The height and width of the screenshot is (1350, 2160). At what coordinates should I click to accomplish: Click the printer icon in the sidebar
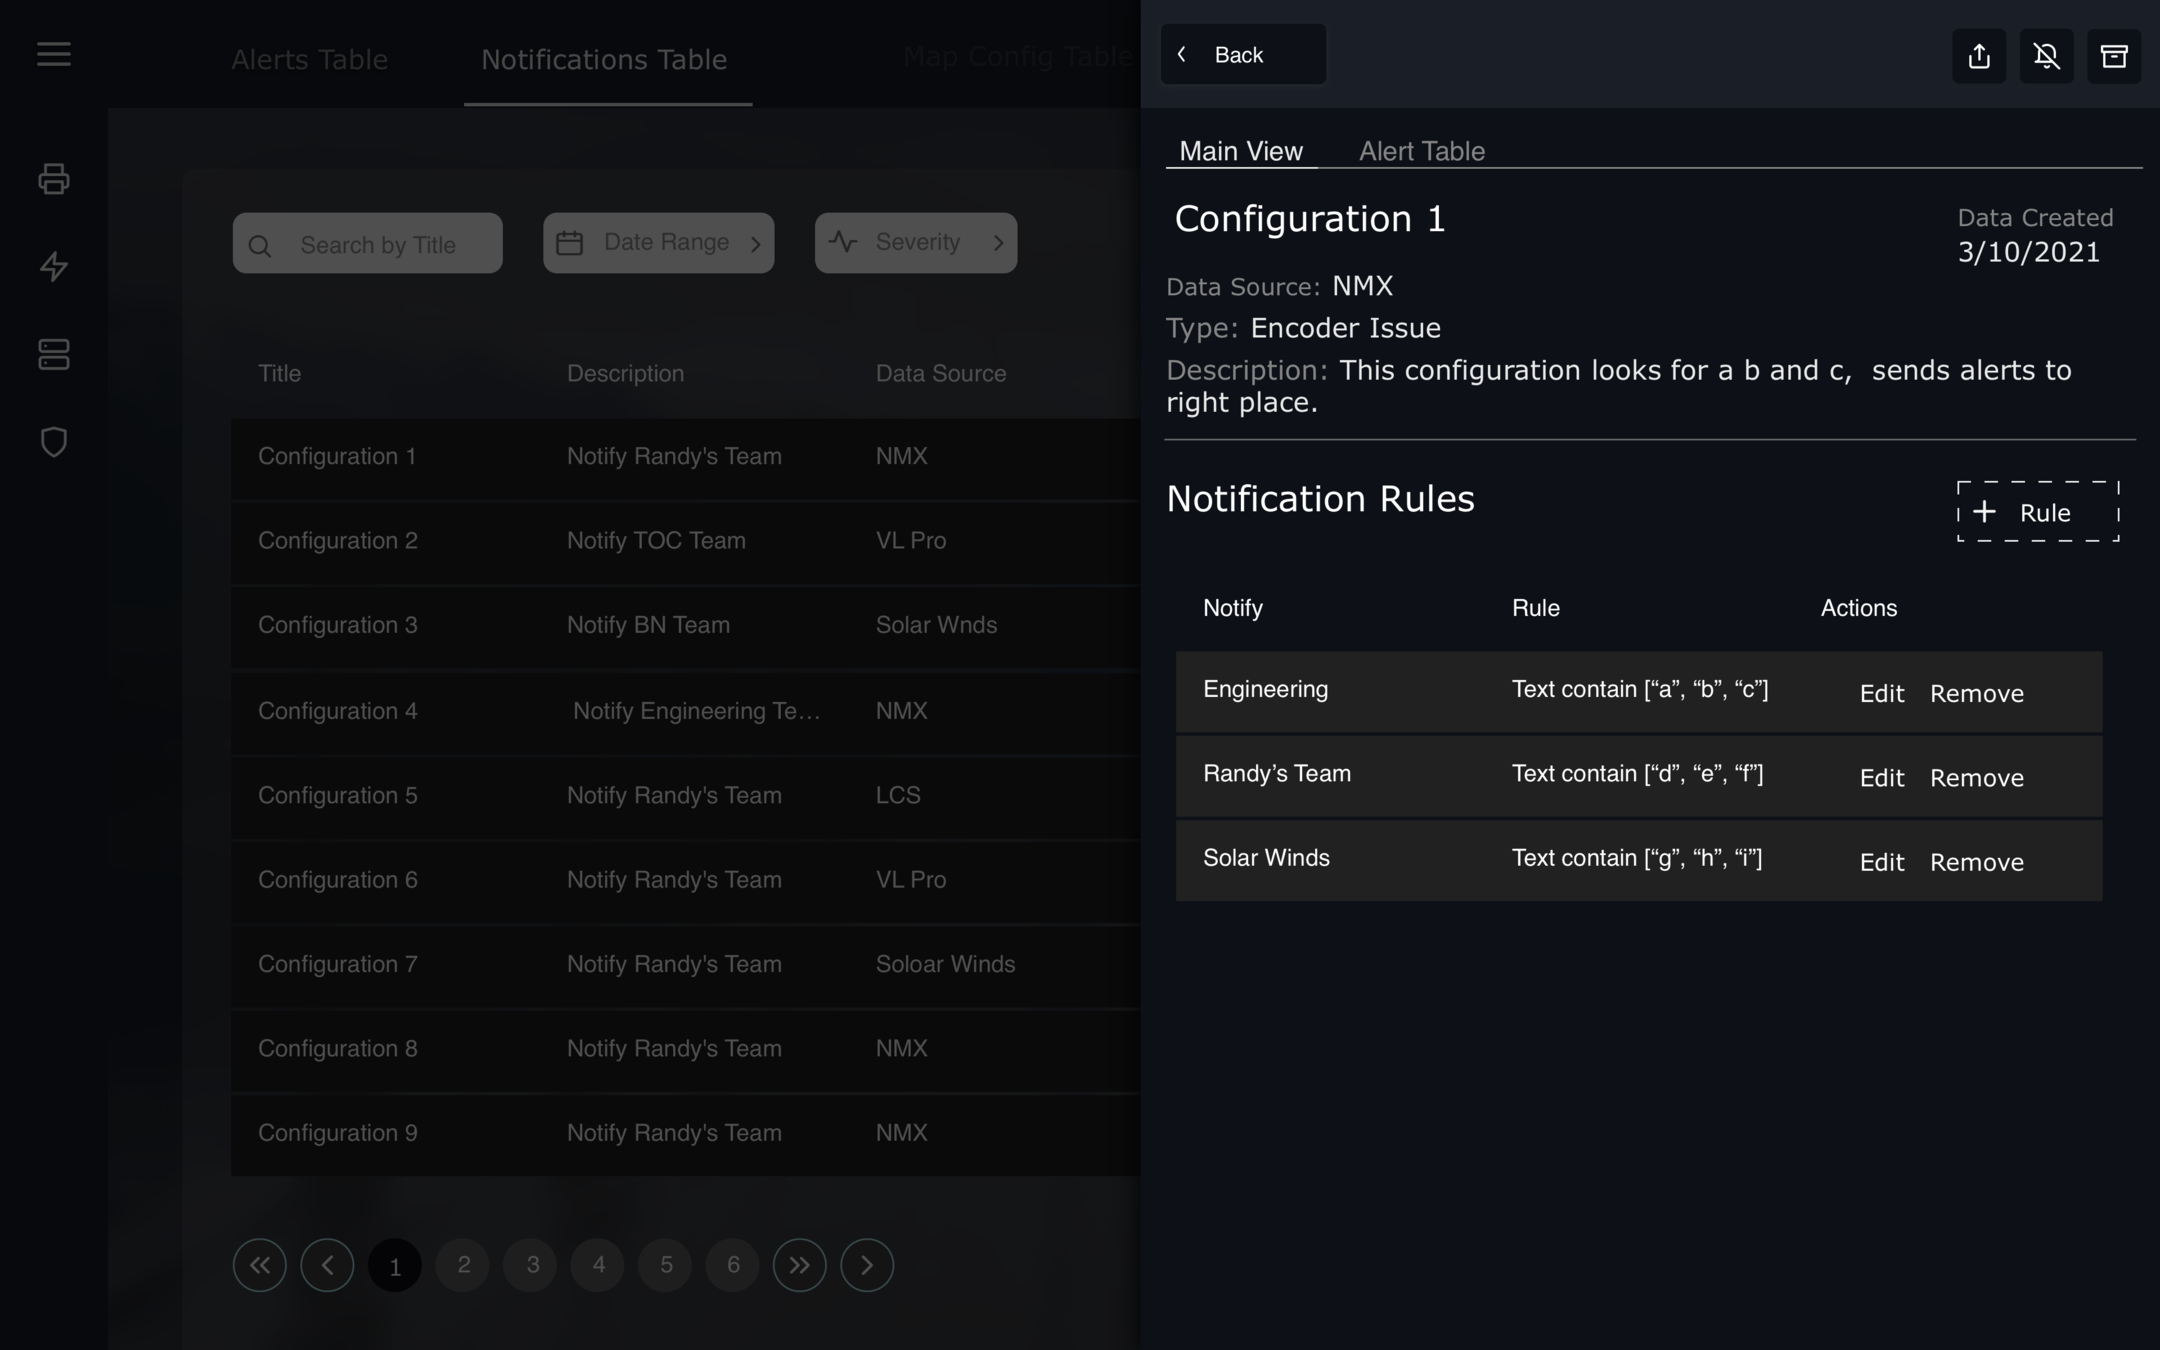pyautogui.click(x=54, y=179)
